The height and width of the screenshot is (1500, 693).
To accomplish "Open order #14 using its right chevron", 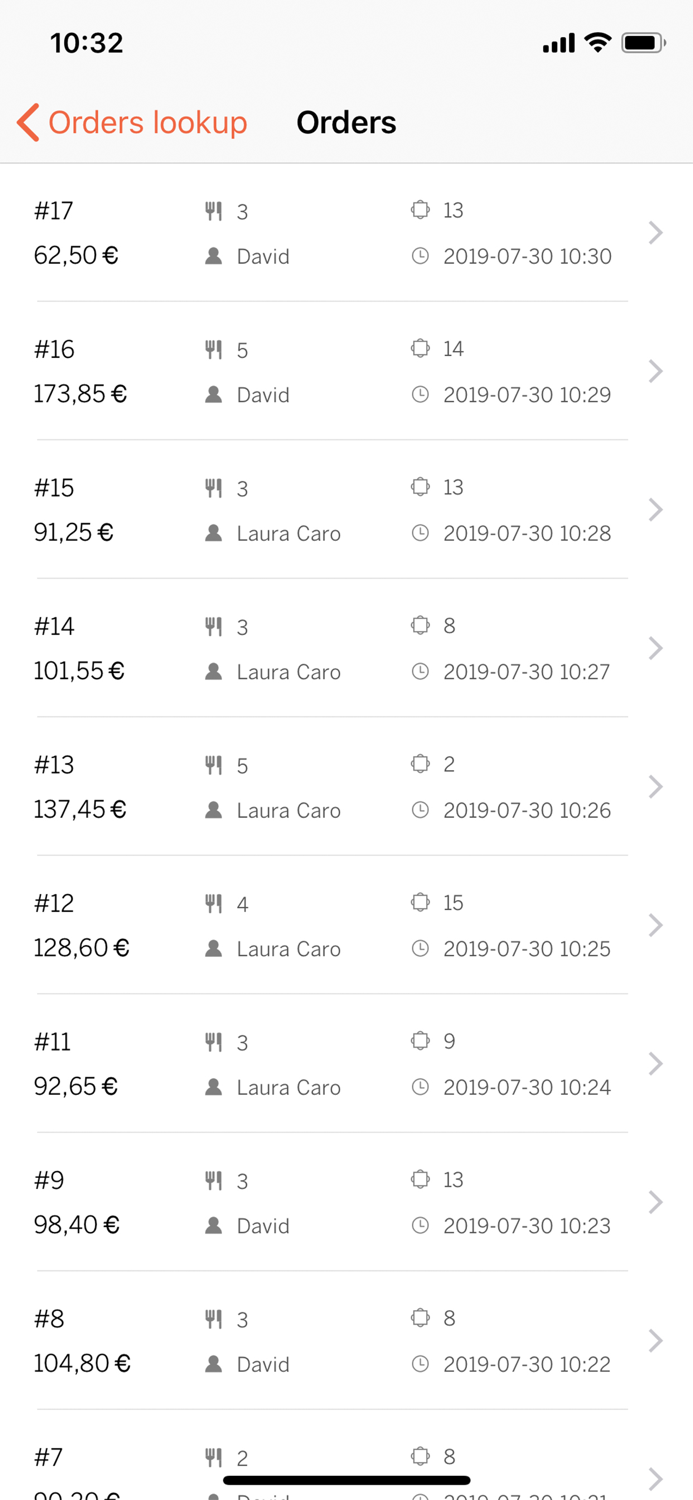I will tap(655, 649).
